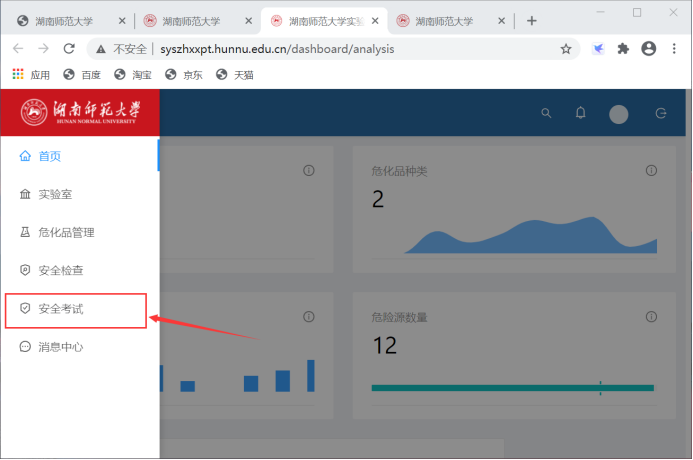Click the logout icon in header
This screenshot has height=460, width=693.
[x=660, y=114]
